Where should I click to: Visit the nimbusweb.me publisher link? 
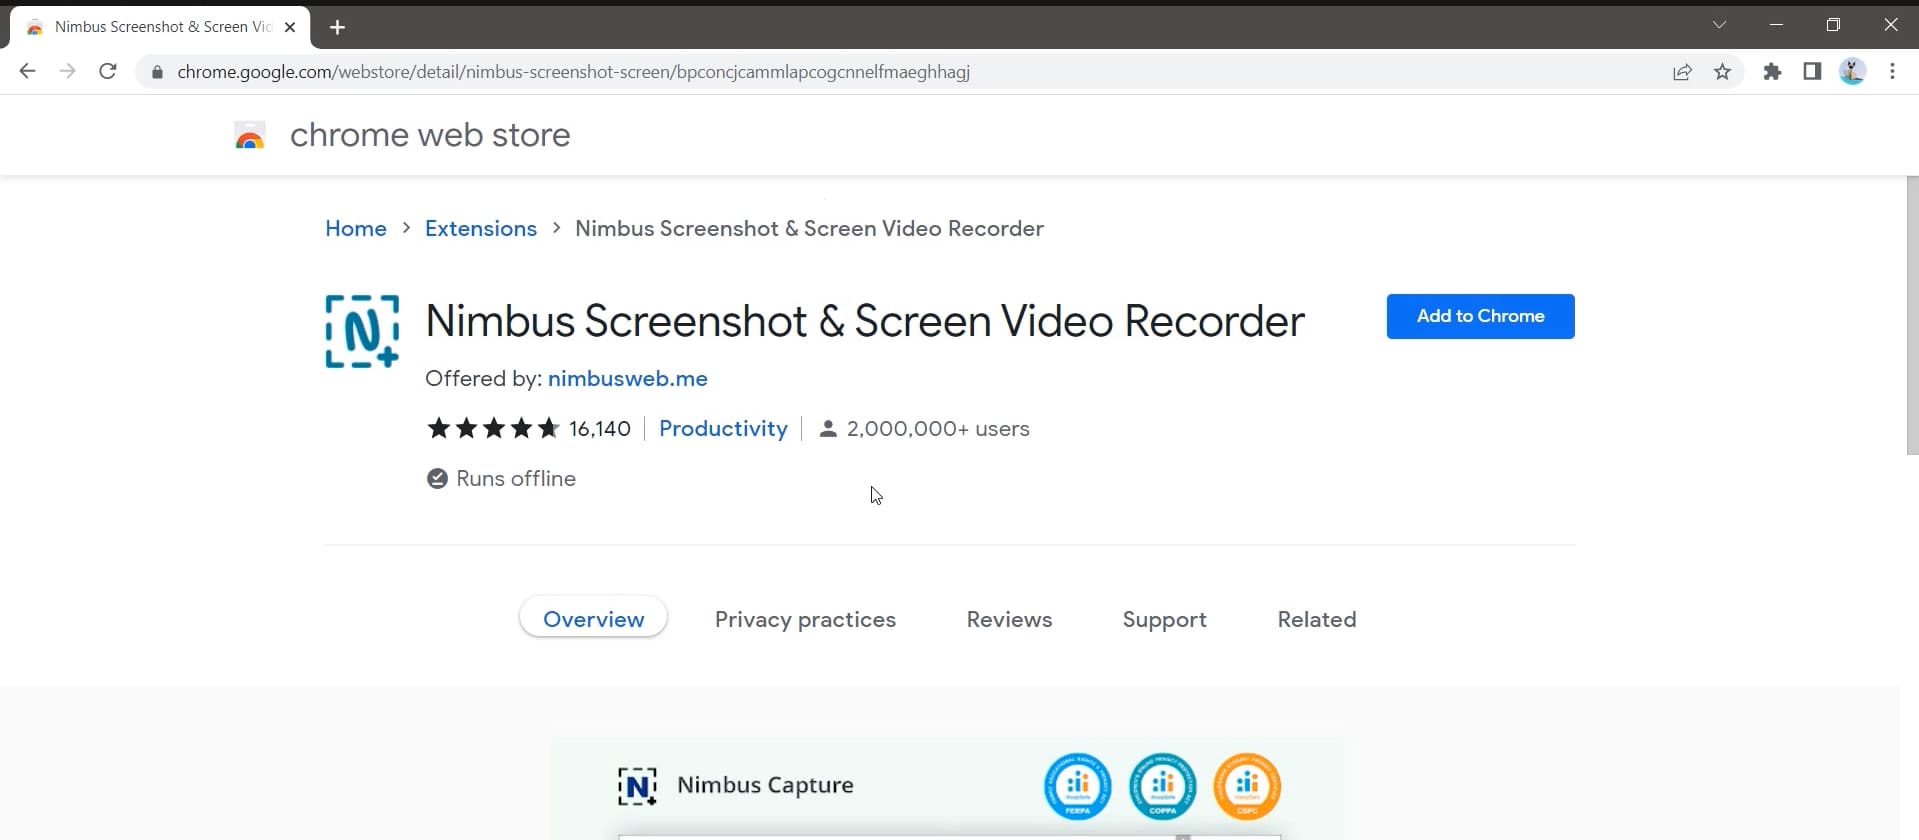tap(628, 378)
